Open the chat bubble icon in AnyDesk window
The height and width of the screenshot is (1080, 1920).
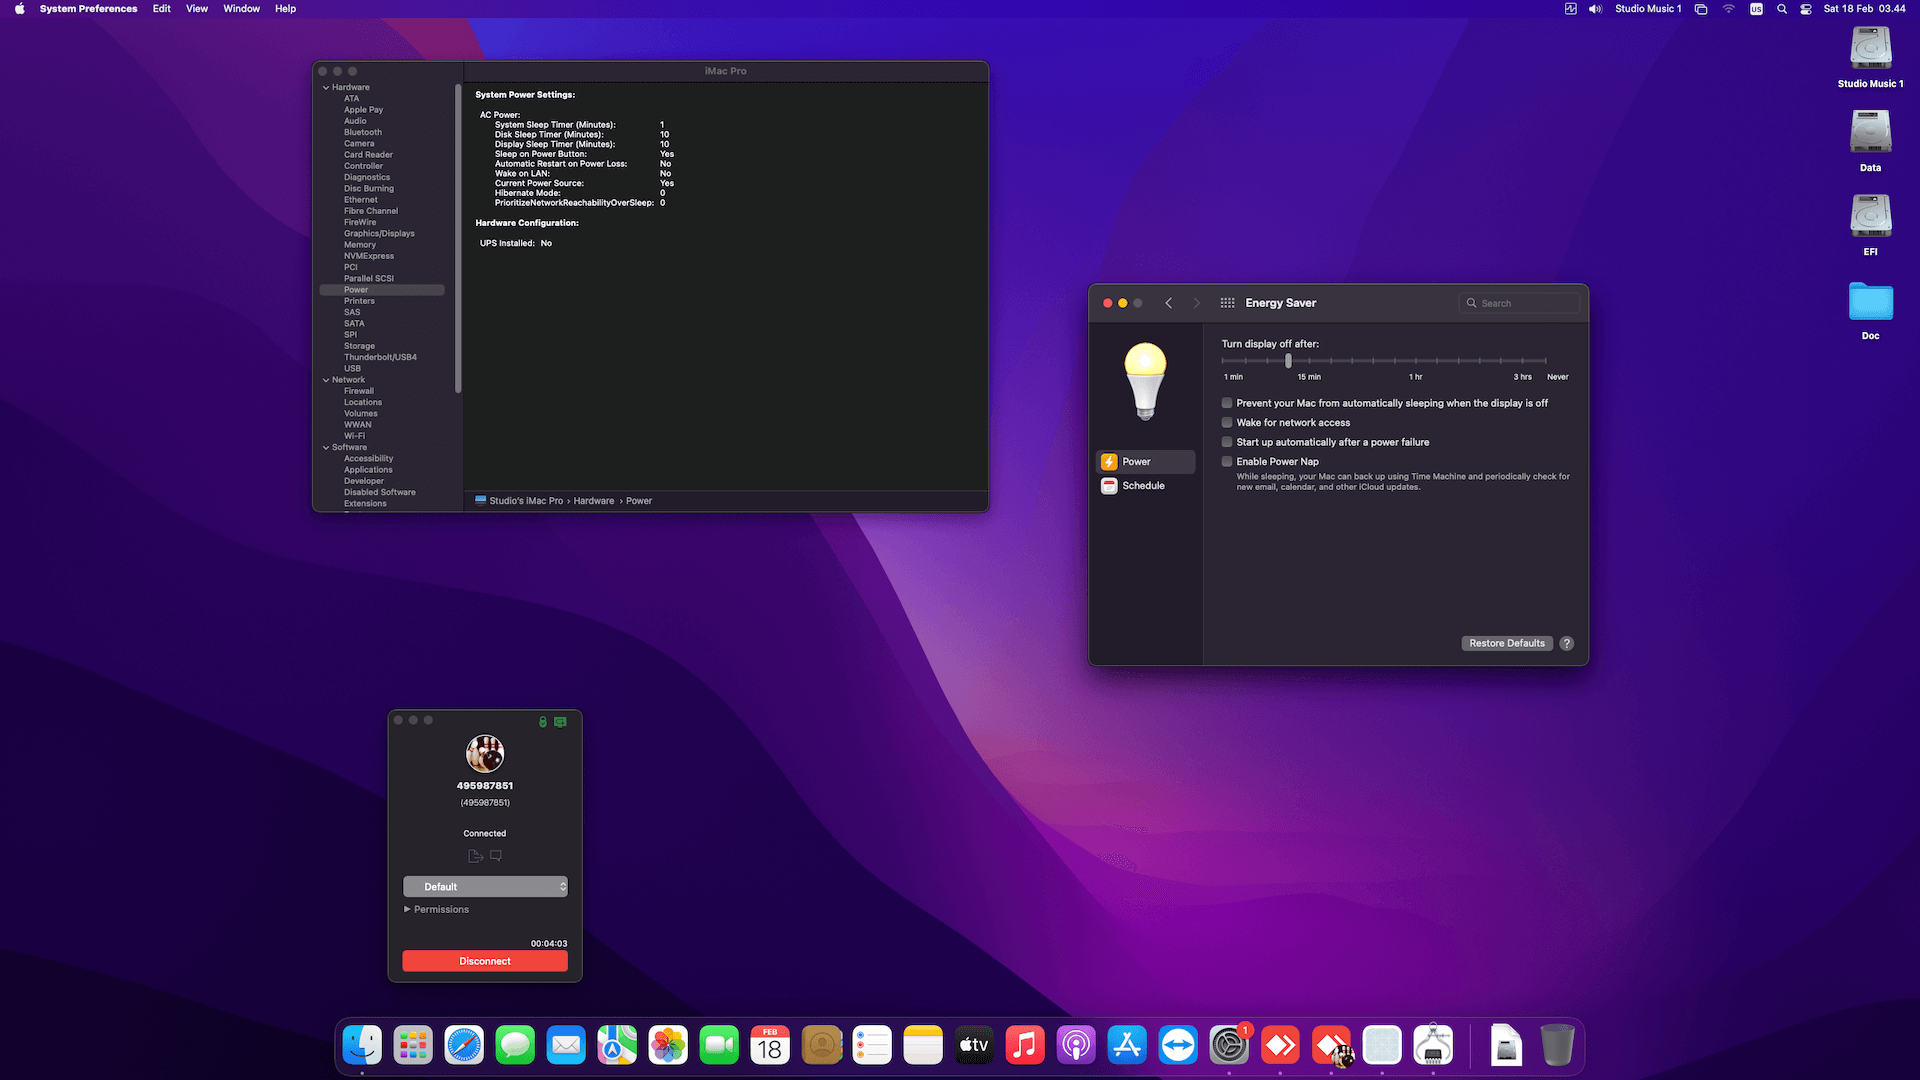tap(496, 856)
